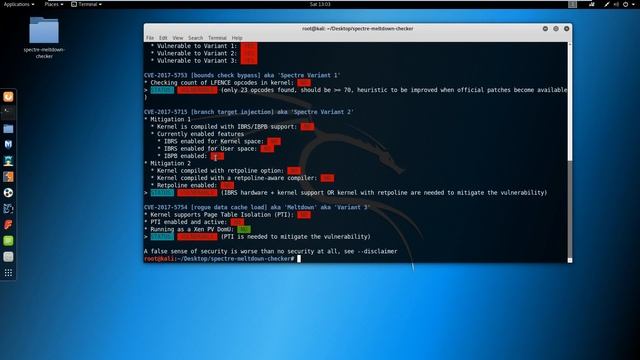Click the 'Mitigation 2' line

[x=167, y=164]
